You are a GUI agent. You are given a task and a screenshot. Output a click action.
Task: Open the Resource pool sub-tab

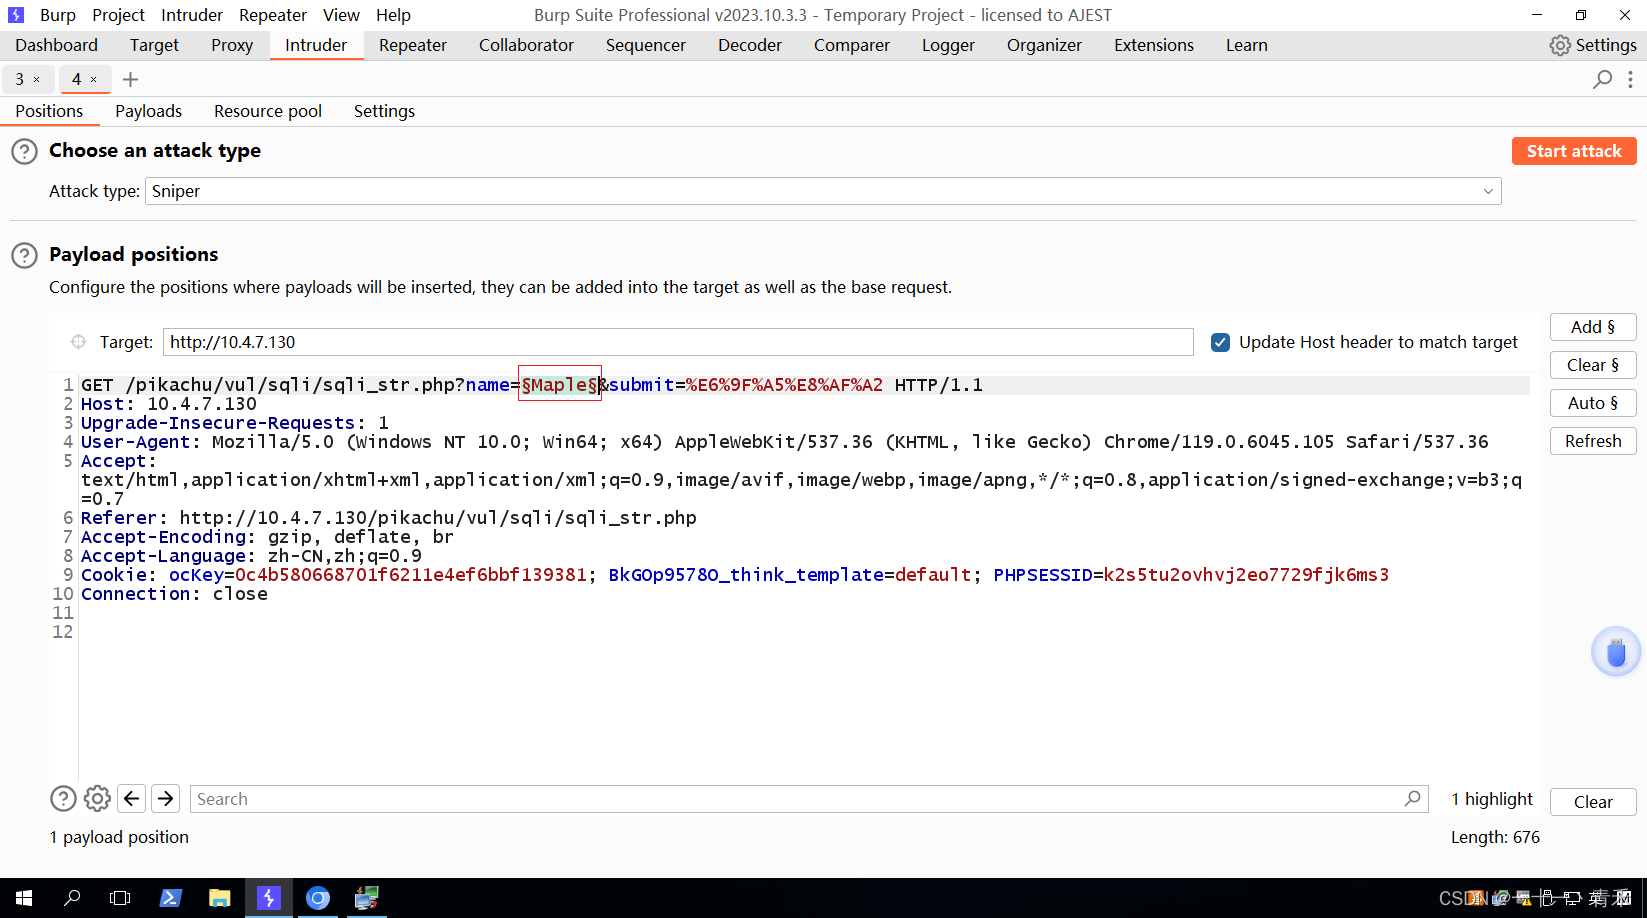[x=268, y=111]
